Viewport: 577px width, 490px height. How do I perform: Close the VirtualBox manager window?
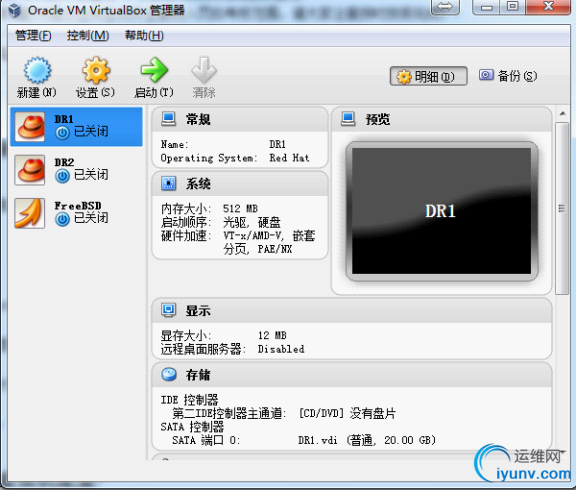pos(548,7)
